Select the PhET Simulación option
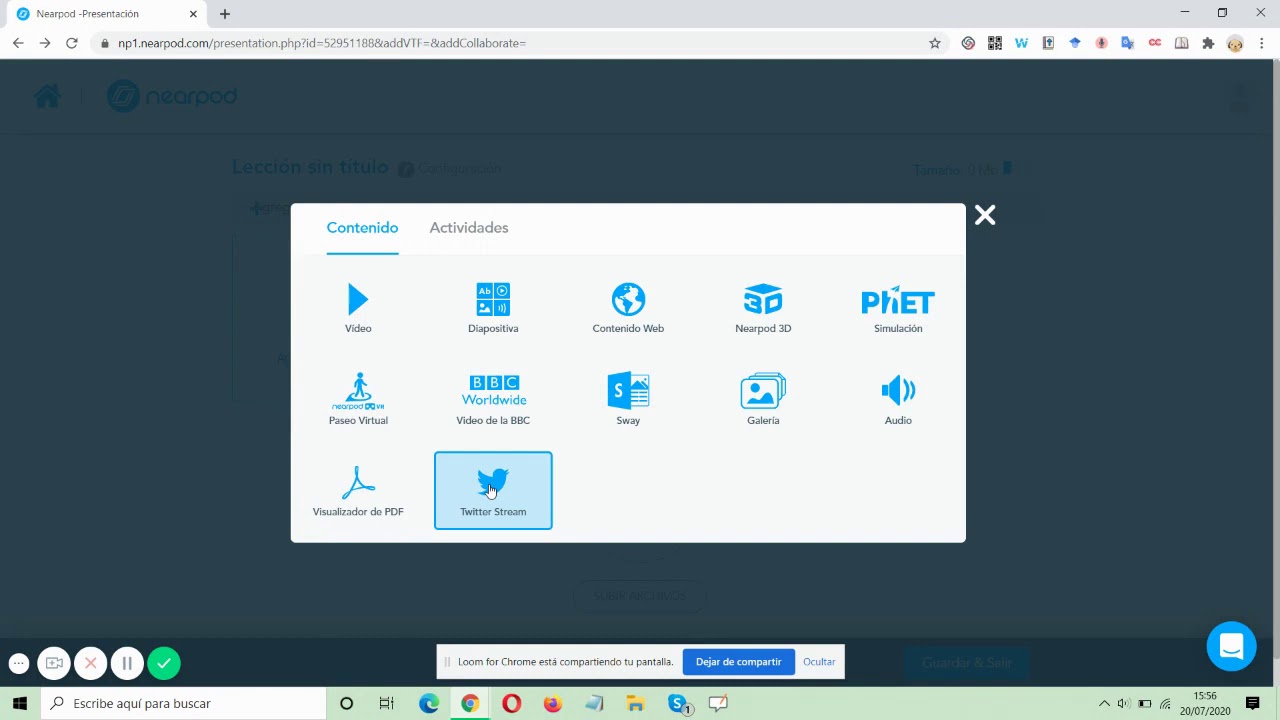Image resolution: width=1280 pixels, height=720 pixels. click(898, 307)
